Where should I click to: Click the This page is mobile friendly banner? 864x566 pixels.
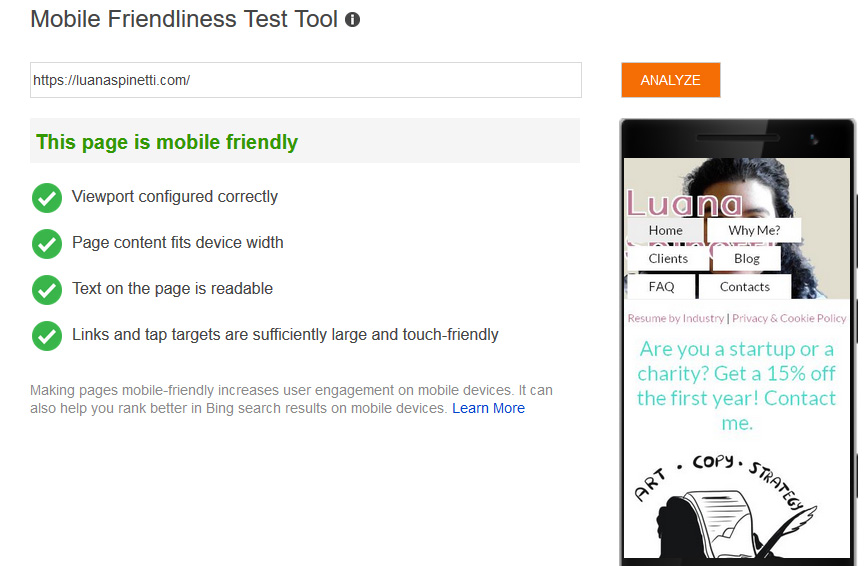point(305,141)
